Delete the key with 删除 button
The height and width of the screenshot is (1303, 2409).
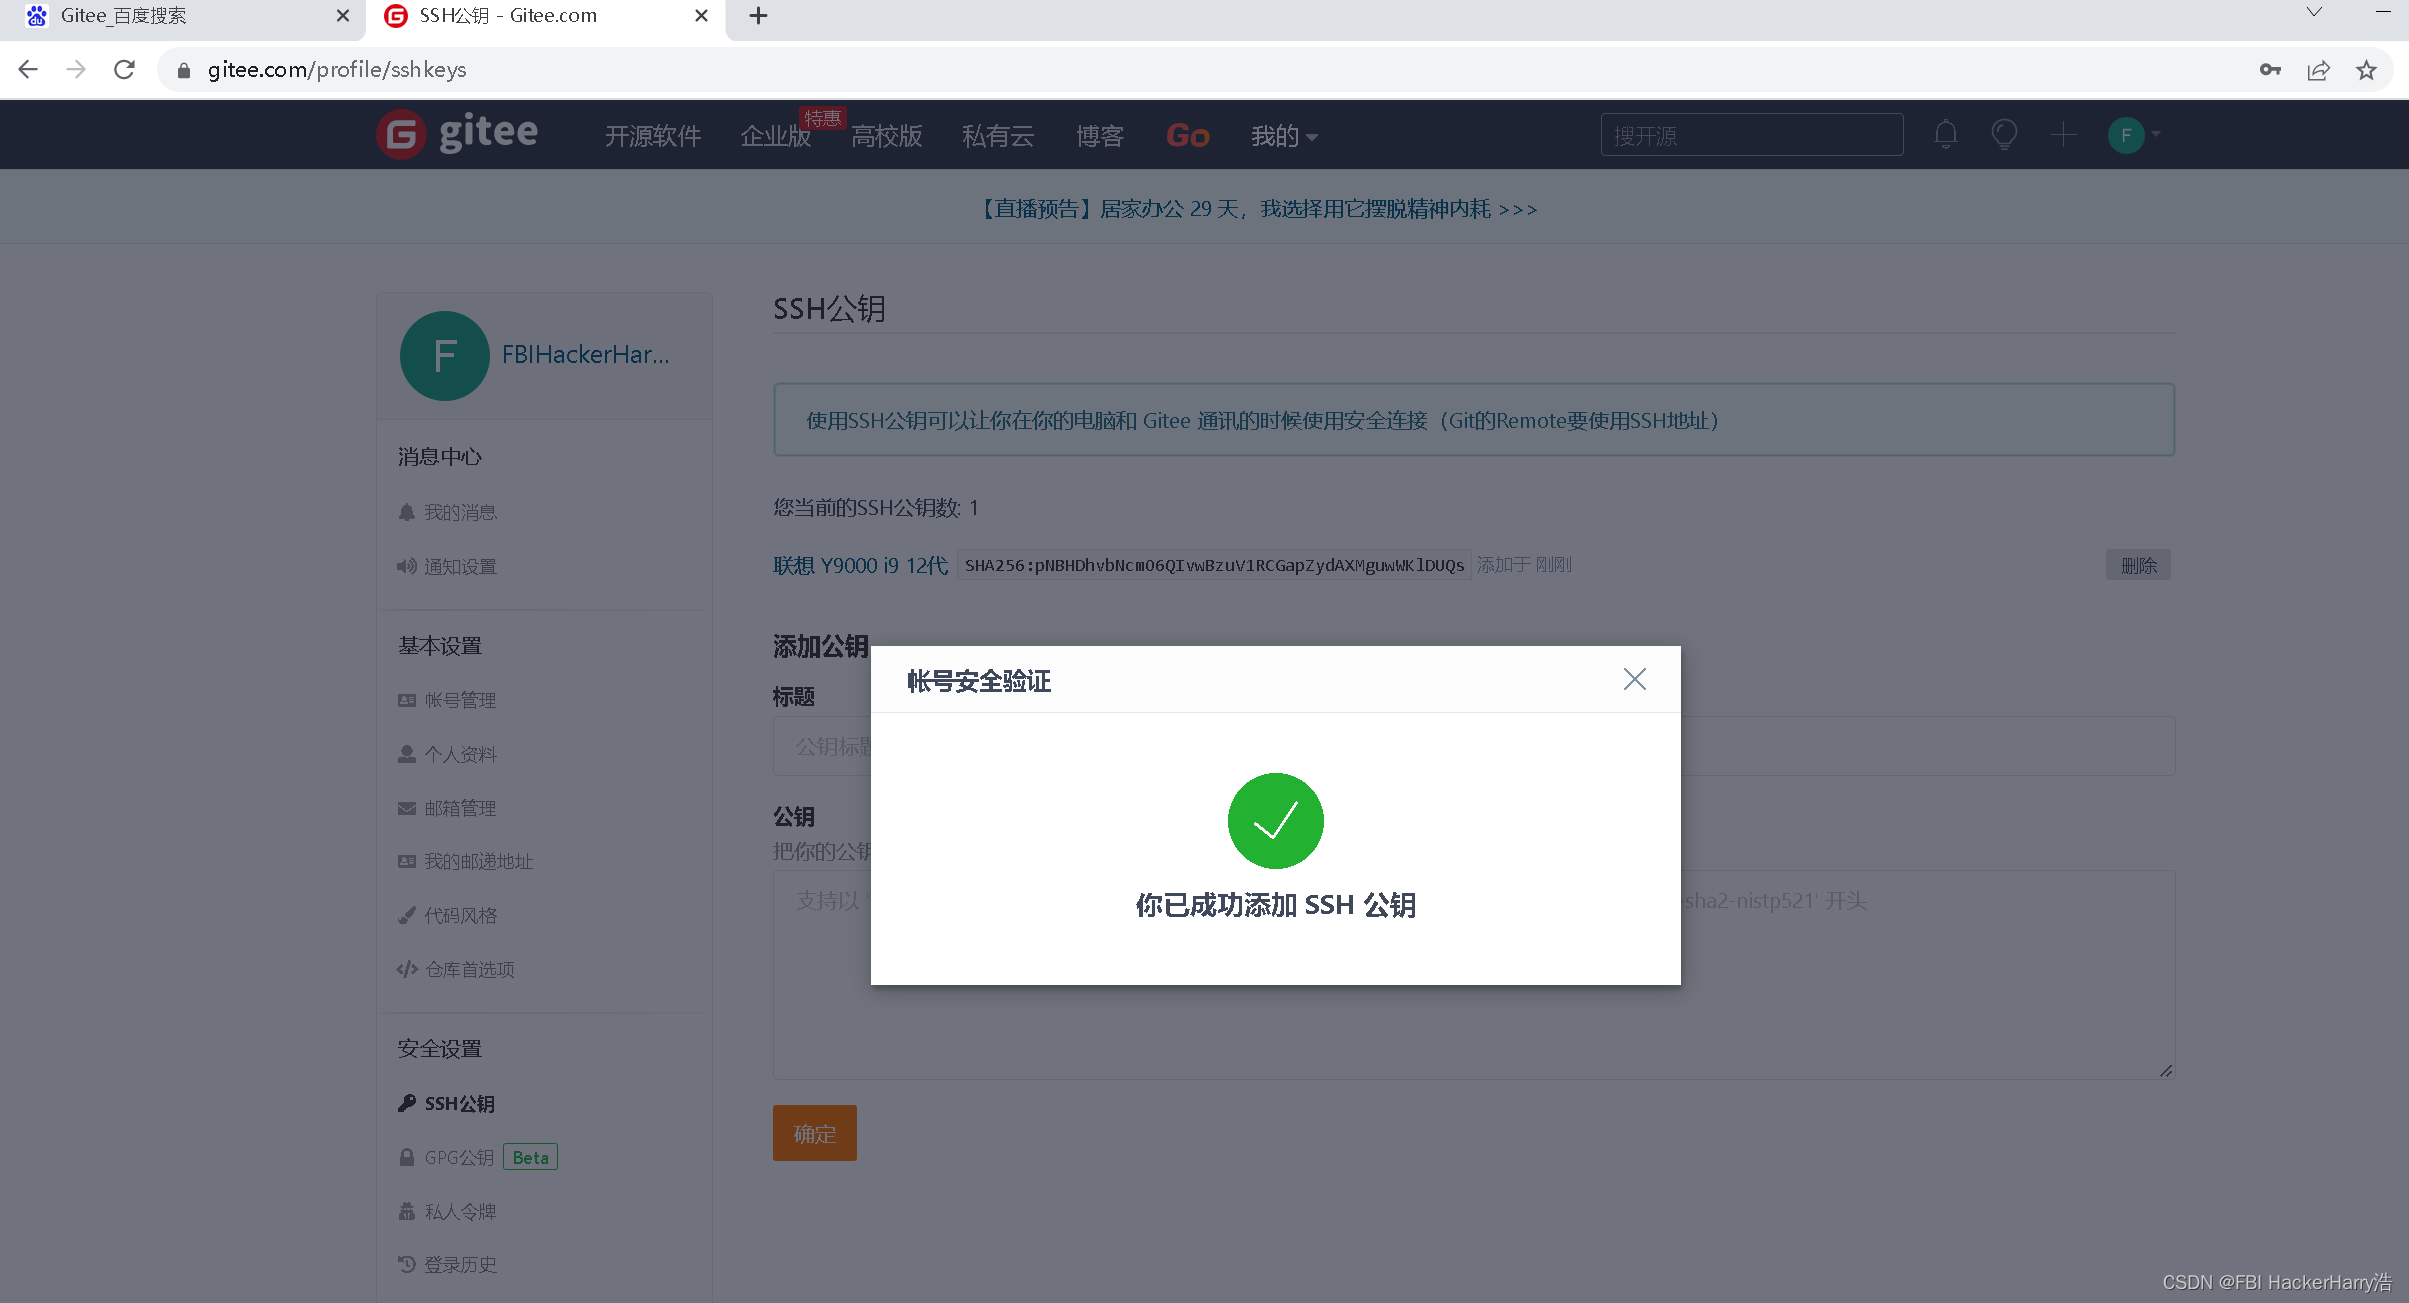(x=2138, y=565)
